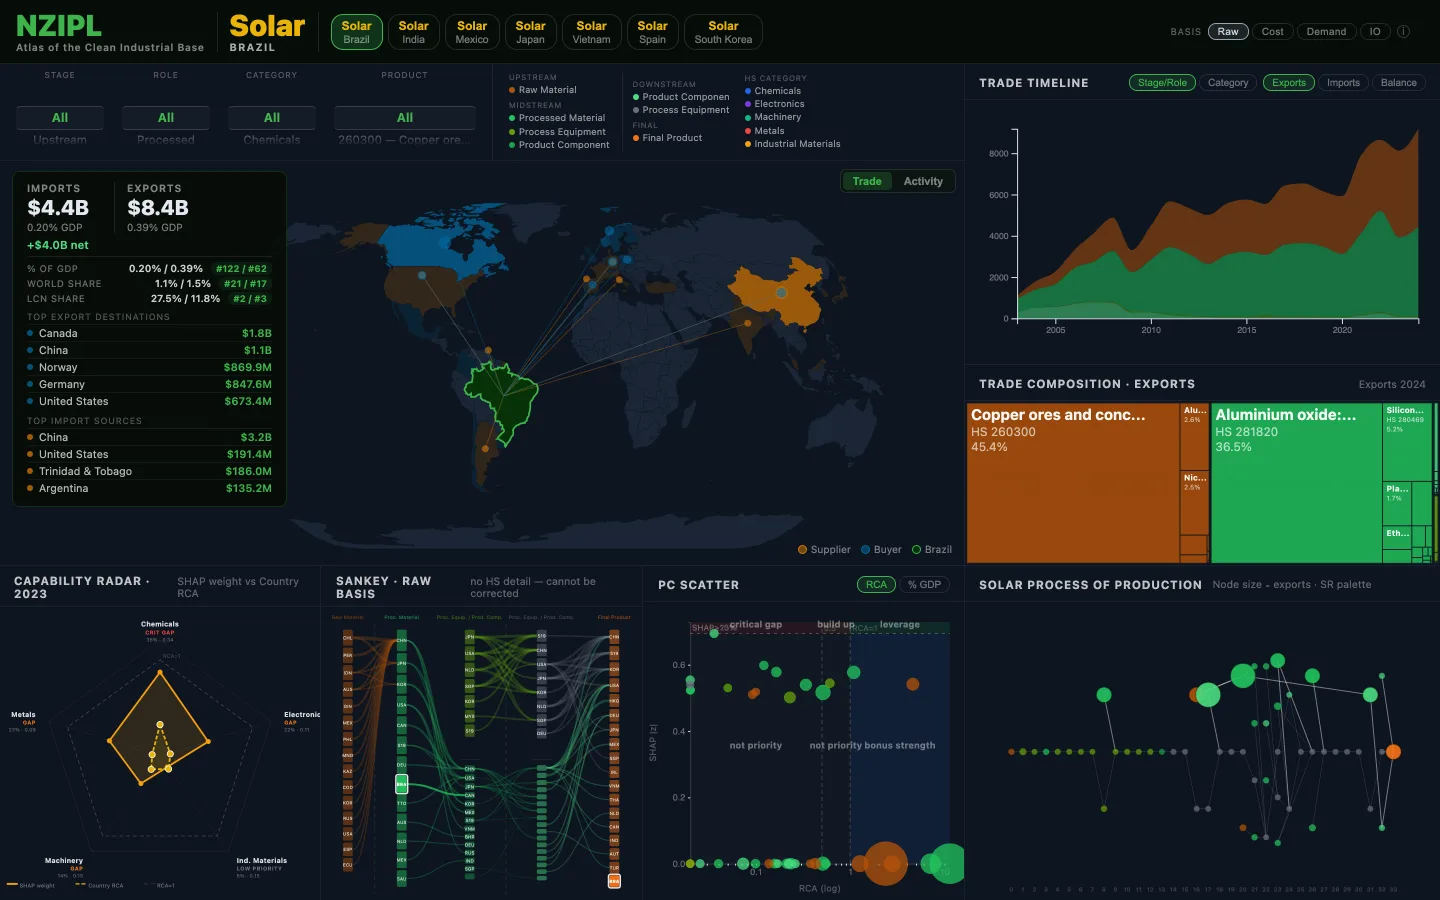Click the Raw Material legend entry
Viewport: 1440px width, 900px height.
[x=543, y=90]
